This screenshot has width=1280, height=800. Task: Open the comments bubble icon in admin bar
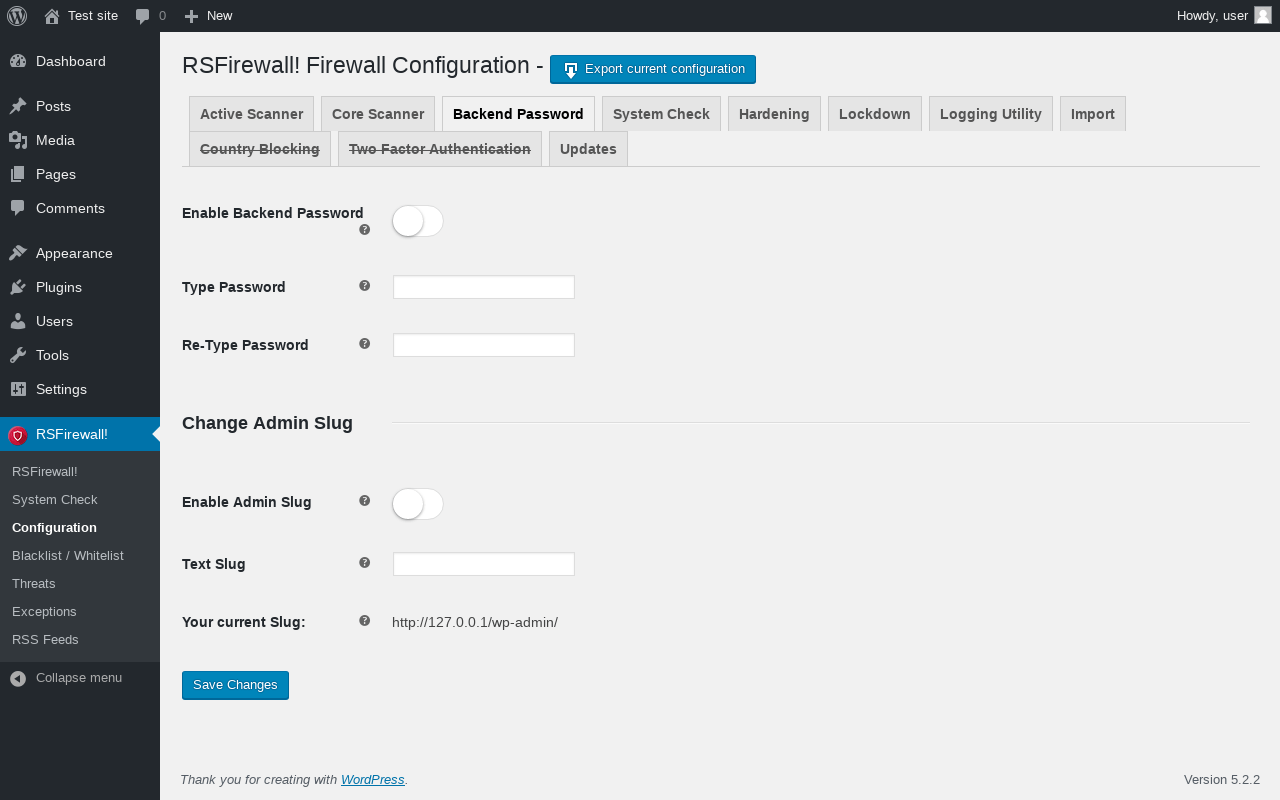coord(143,16)
